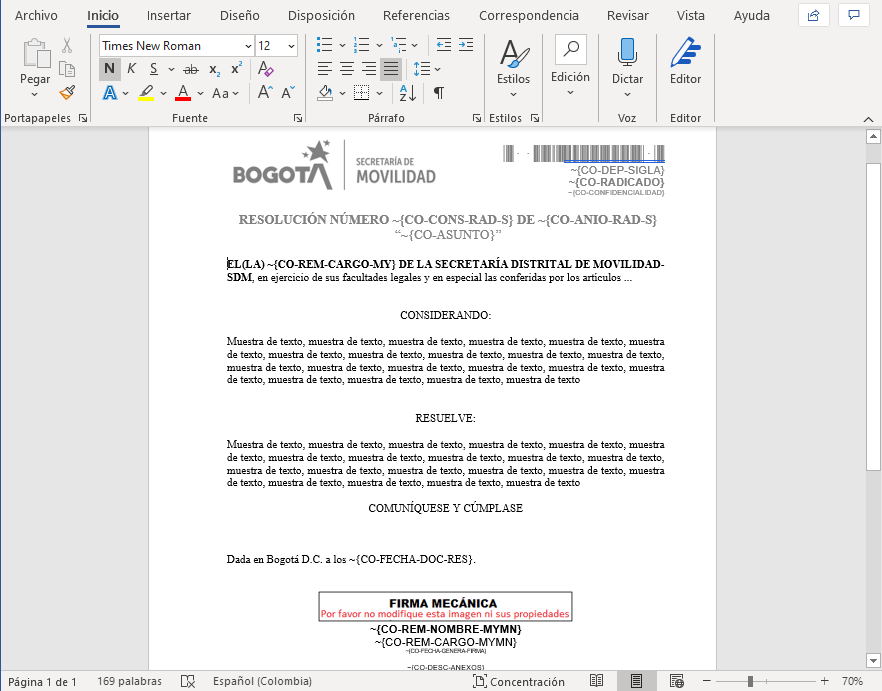The width and height of the screenshot is (882, 691).
Task: Apply text effects with blue A icon
Action: [110, 93]
